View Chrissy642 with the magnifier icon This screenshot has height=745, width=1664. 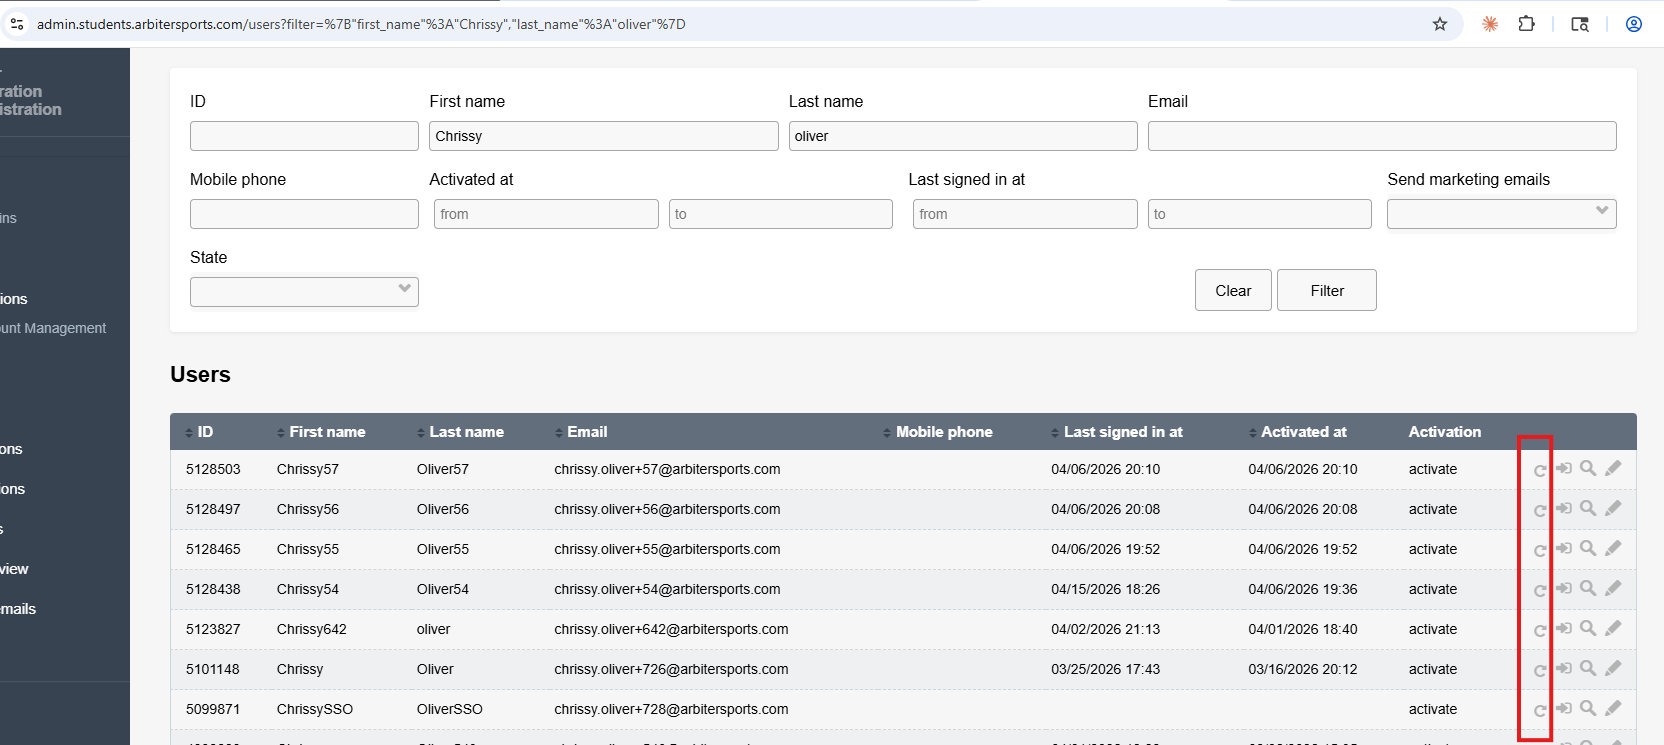click(x=1588, y=628)
